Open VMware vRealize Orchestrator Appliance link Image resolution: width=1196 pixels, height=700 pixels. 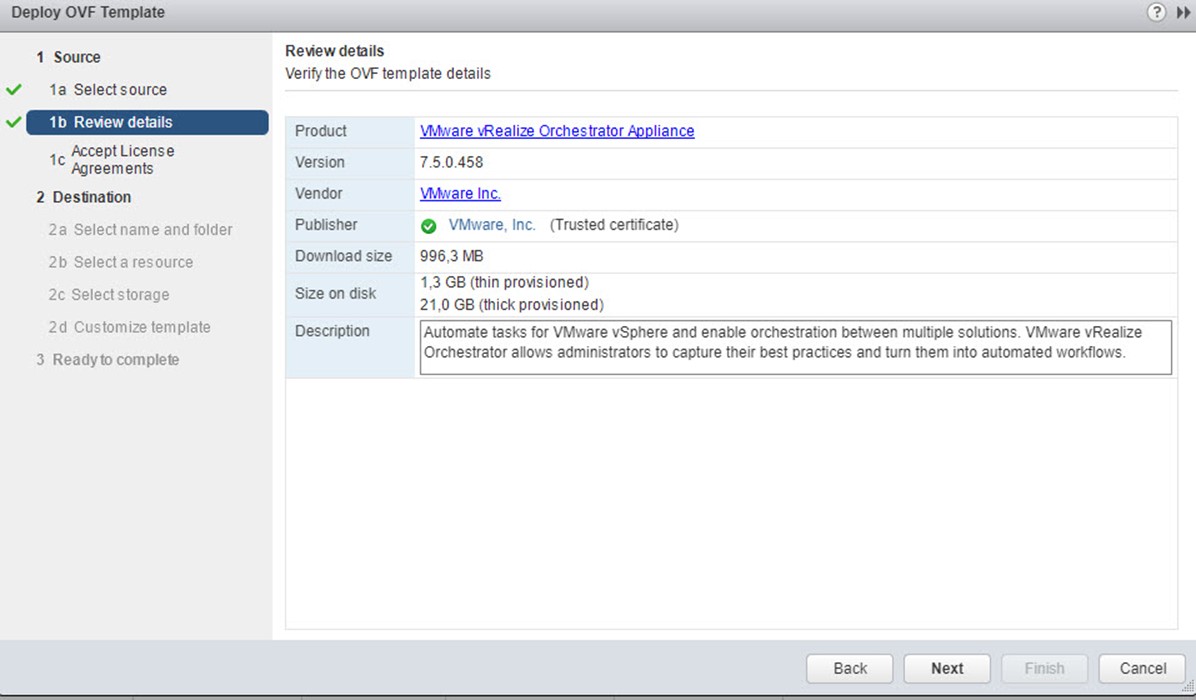[x=557, y=131]
